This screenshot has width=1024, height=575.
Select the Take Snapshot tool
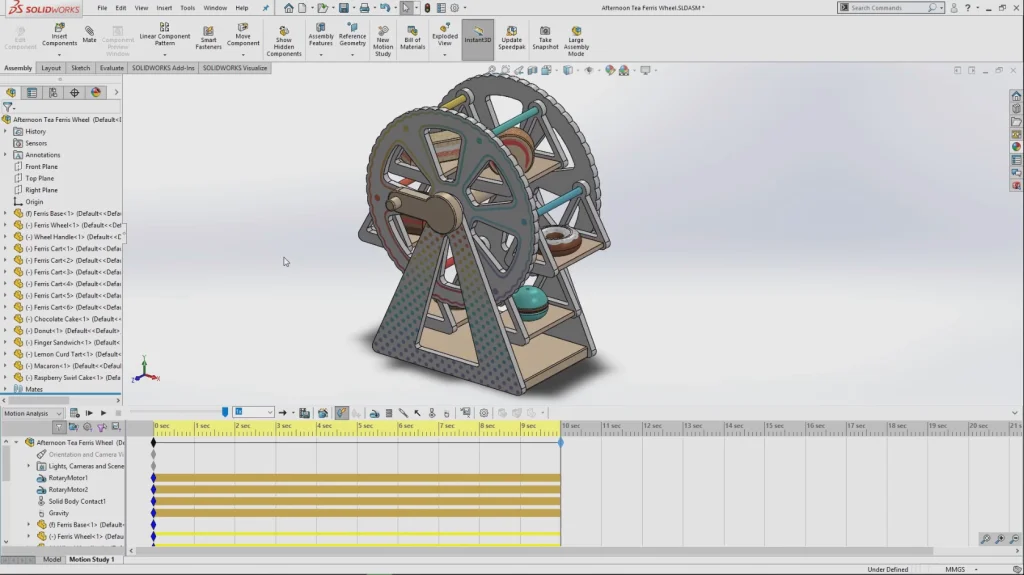point(545,37)
